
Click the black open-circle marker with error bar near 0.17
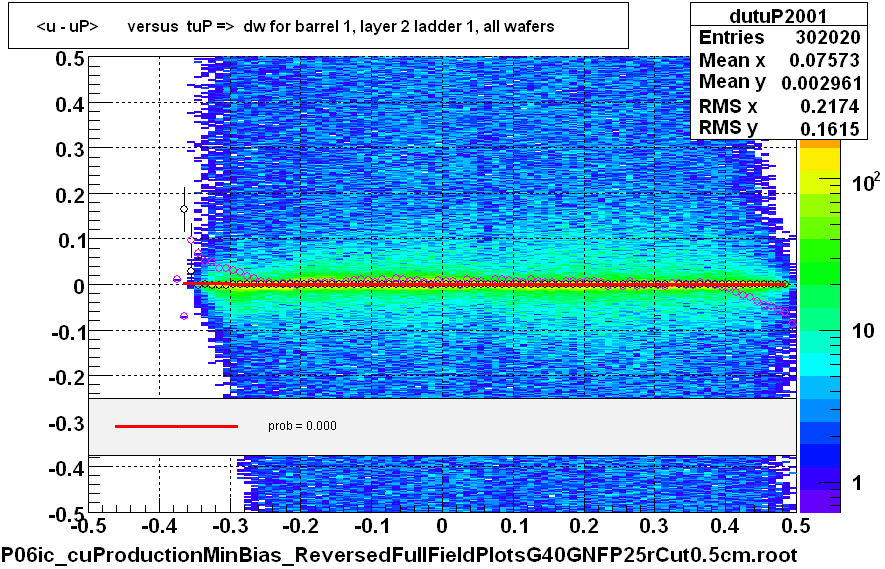(184, 209)
